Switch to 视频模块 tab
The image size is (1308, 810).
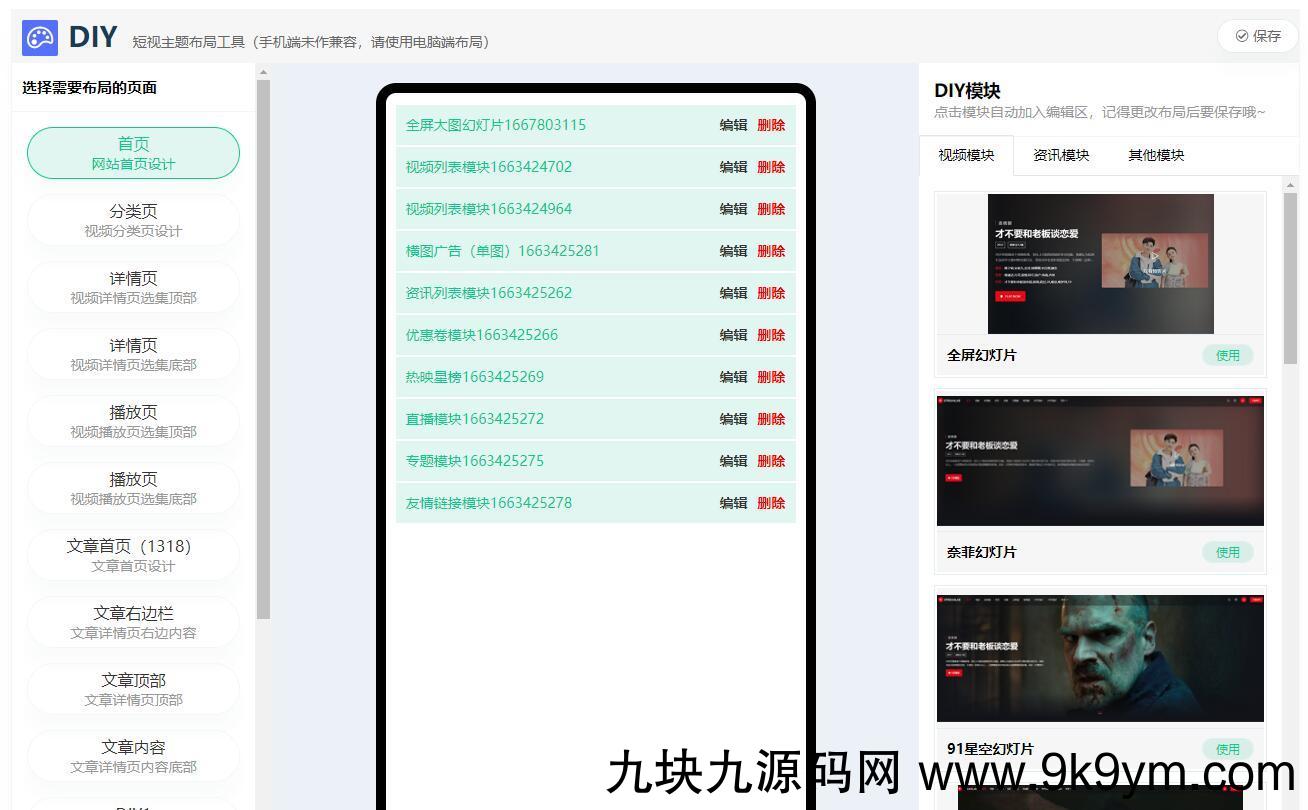pyautogui.click(x=966, y=155)
